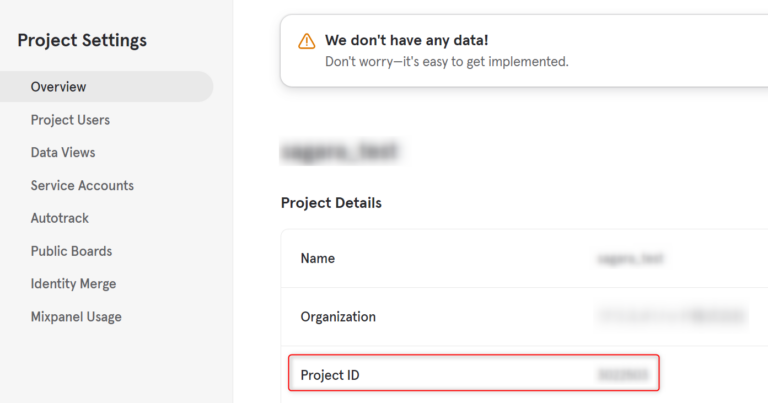Screen dimensions: 768x403
Task: Click the Project Settings heading
Action: coord(82,41)
